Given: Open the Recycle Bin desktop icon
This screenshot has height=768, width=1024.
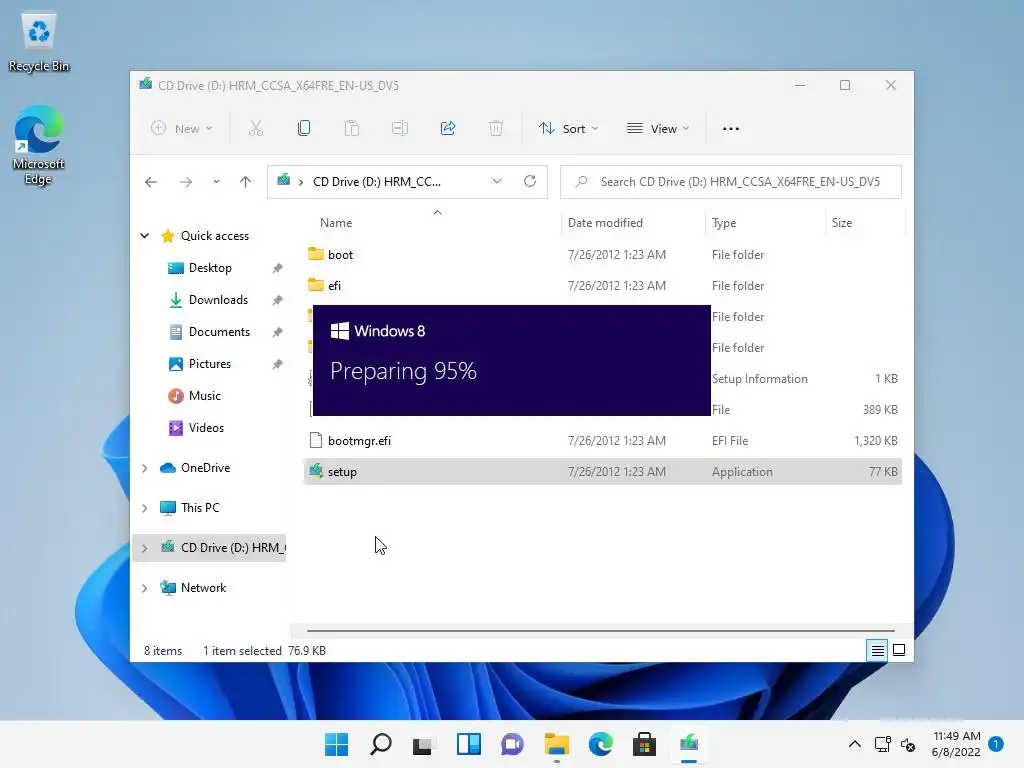Looking at the screenshot, I should point(39,42).
